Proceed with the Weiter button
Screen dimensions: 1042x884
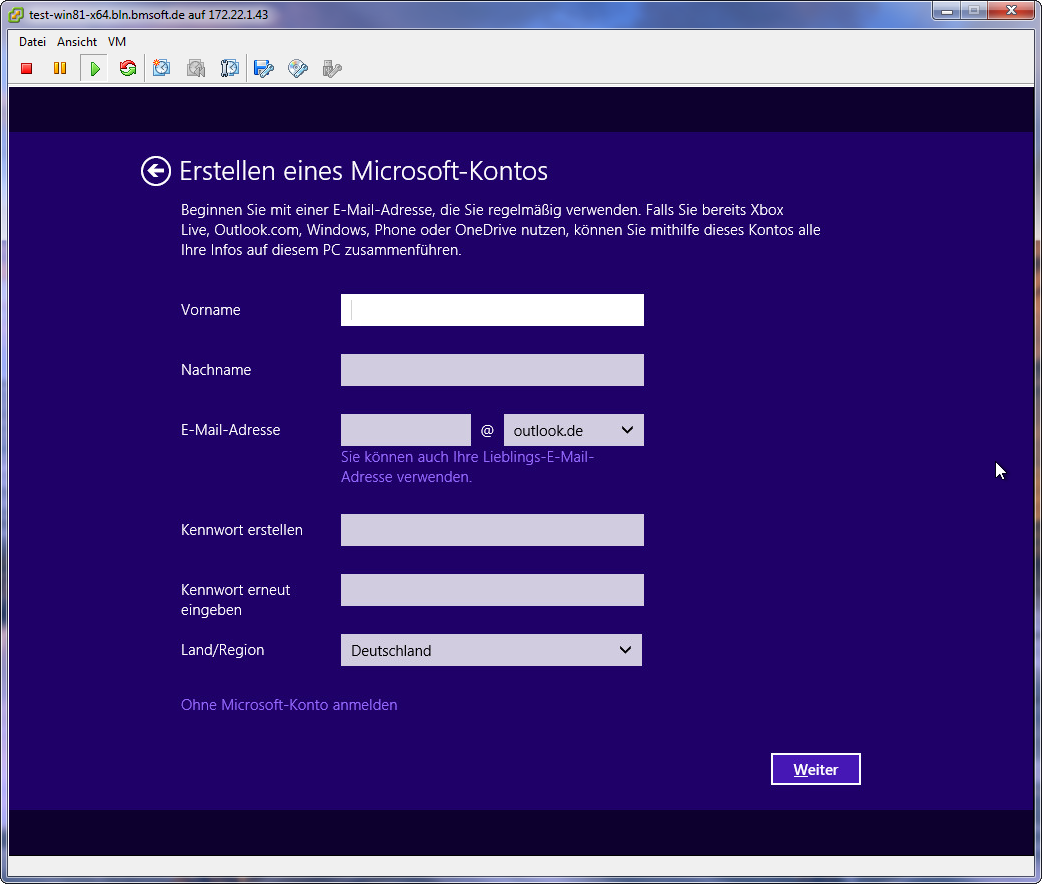(x=815, y=769)
